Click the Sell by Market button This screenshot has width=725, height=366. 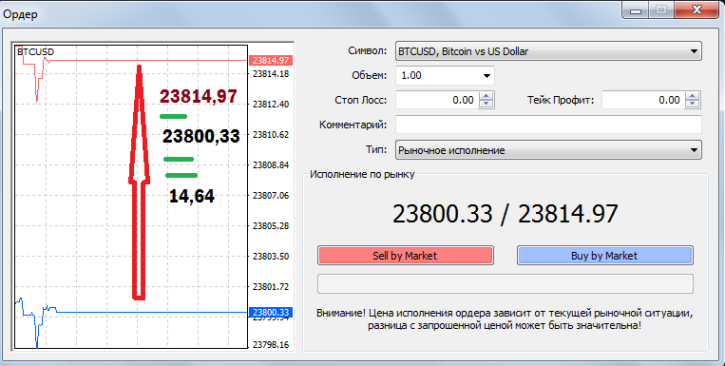[x=405, y=256]
